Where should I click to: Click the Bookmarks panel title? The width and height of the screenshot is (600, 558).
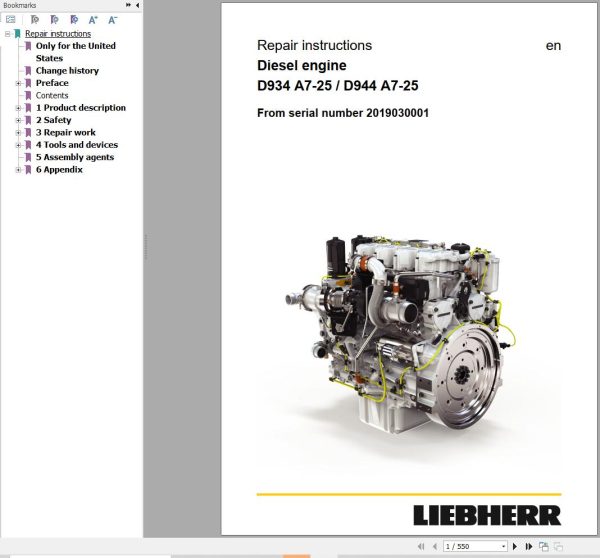(x=20, y=5)
